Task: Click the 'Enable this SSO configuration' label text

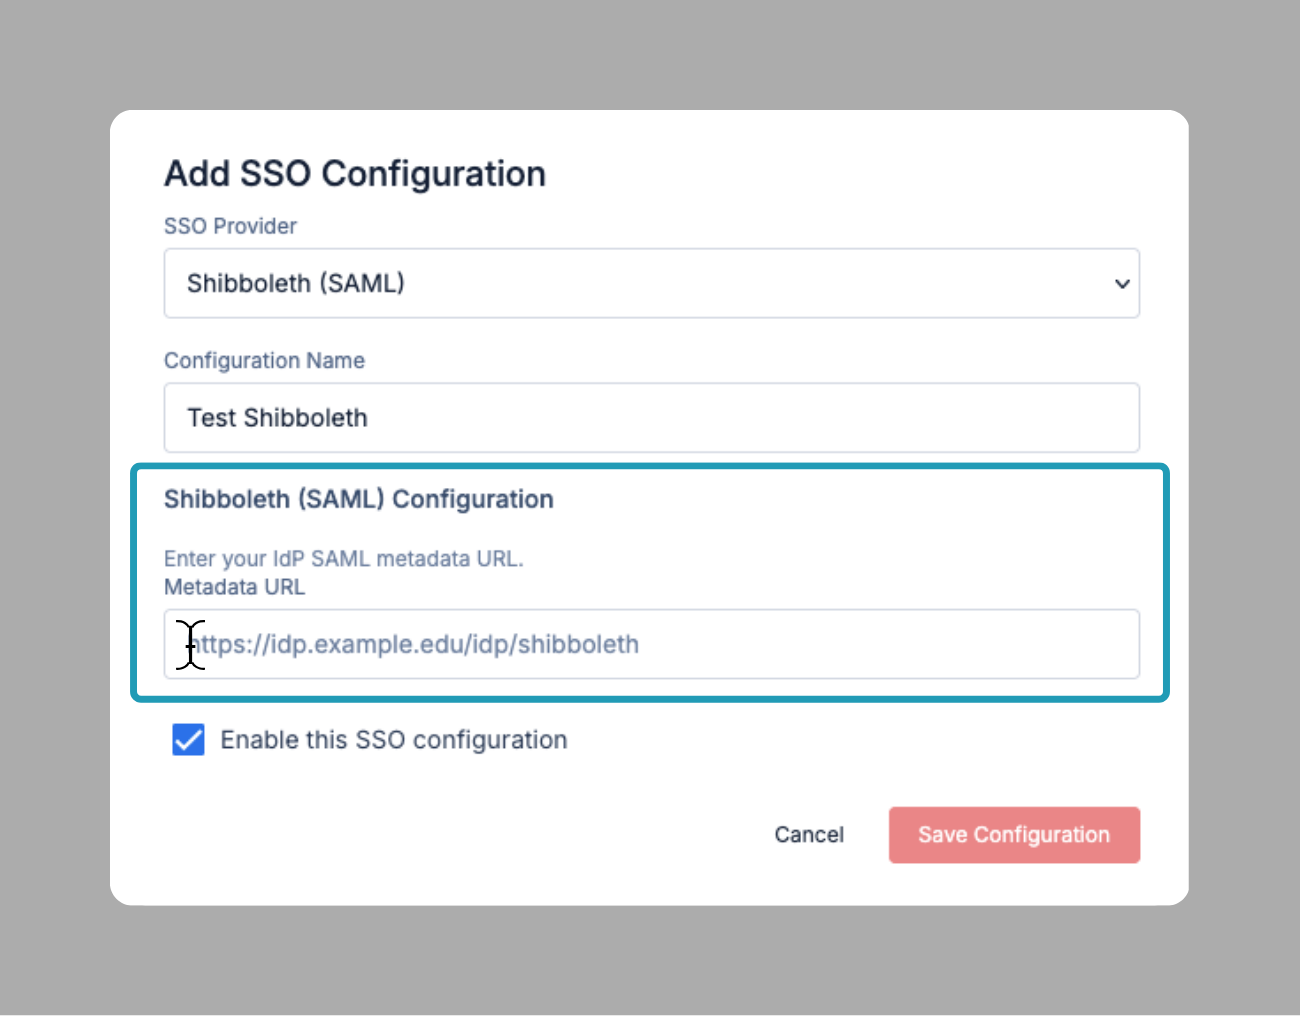Action: point(394,740)
